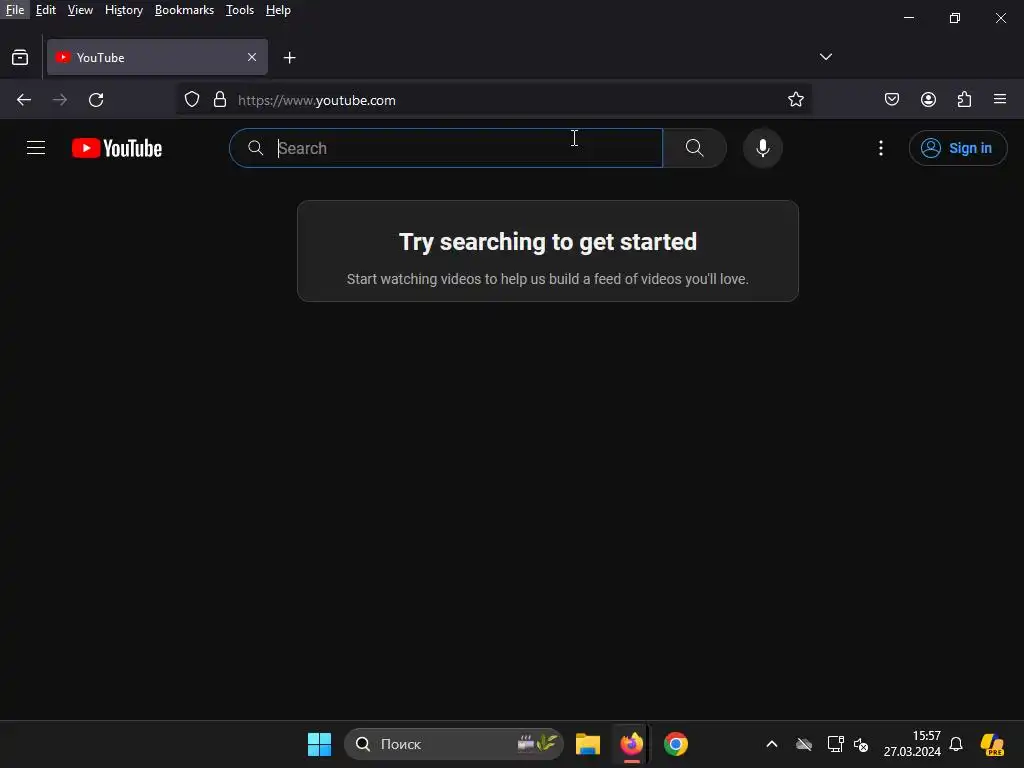1024x768 pixels.
Task: Click the youtube.com address bar URL
Action: point(317,101)
